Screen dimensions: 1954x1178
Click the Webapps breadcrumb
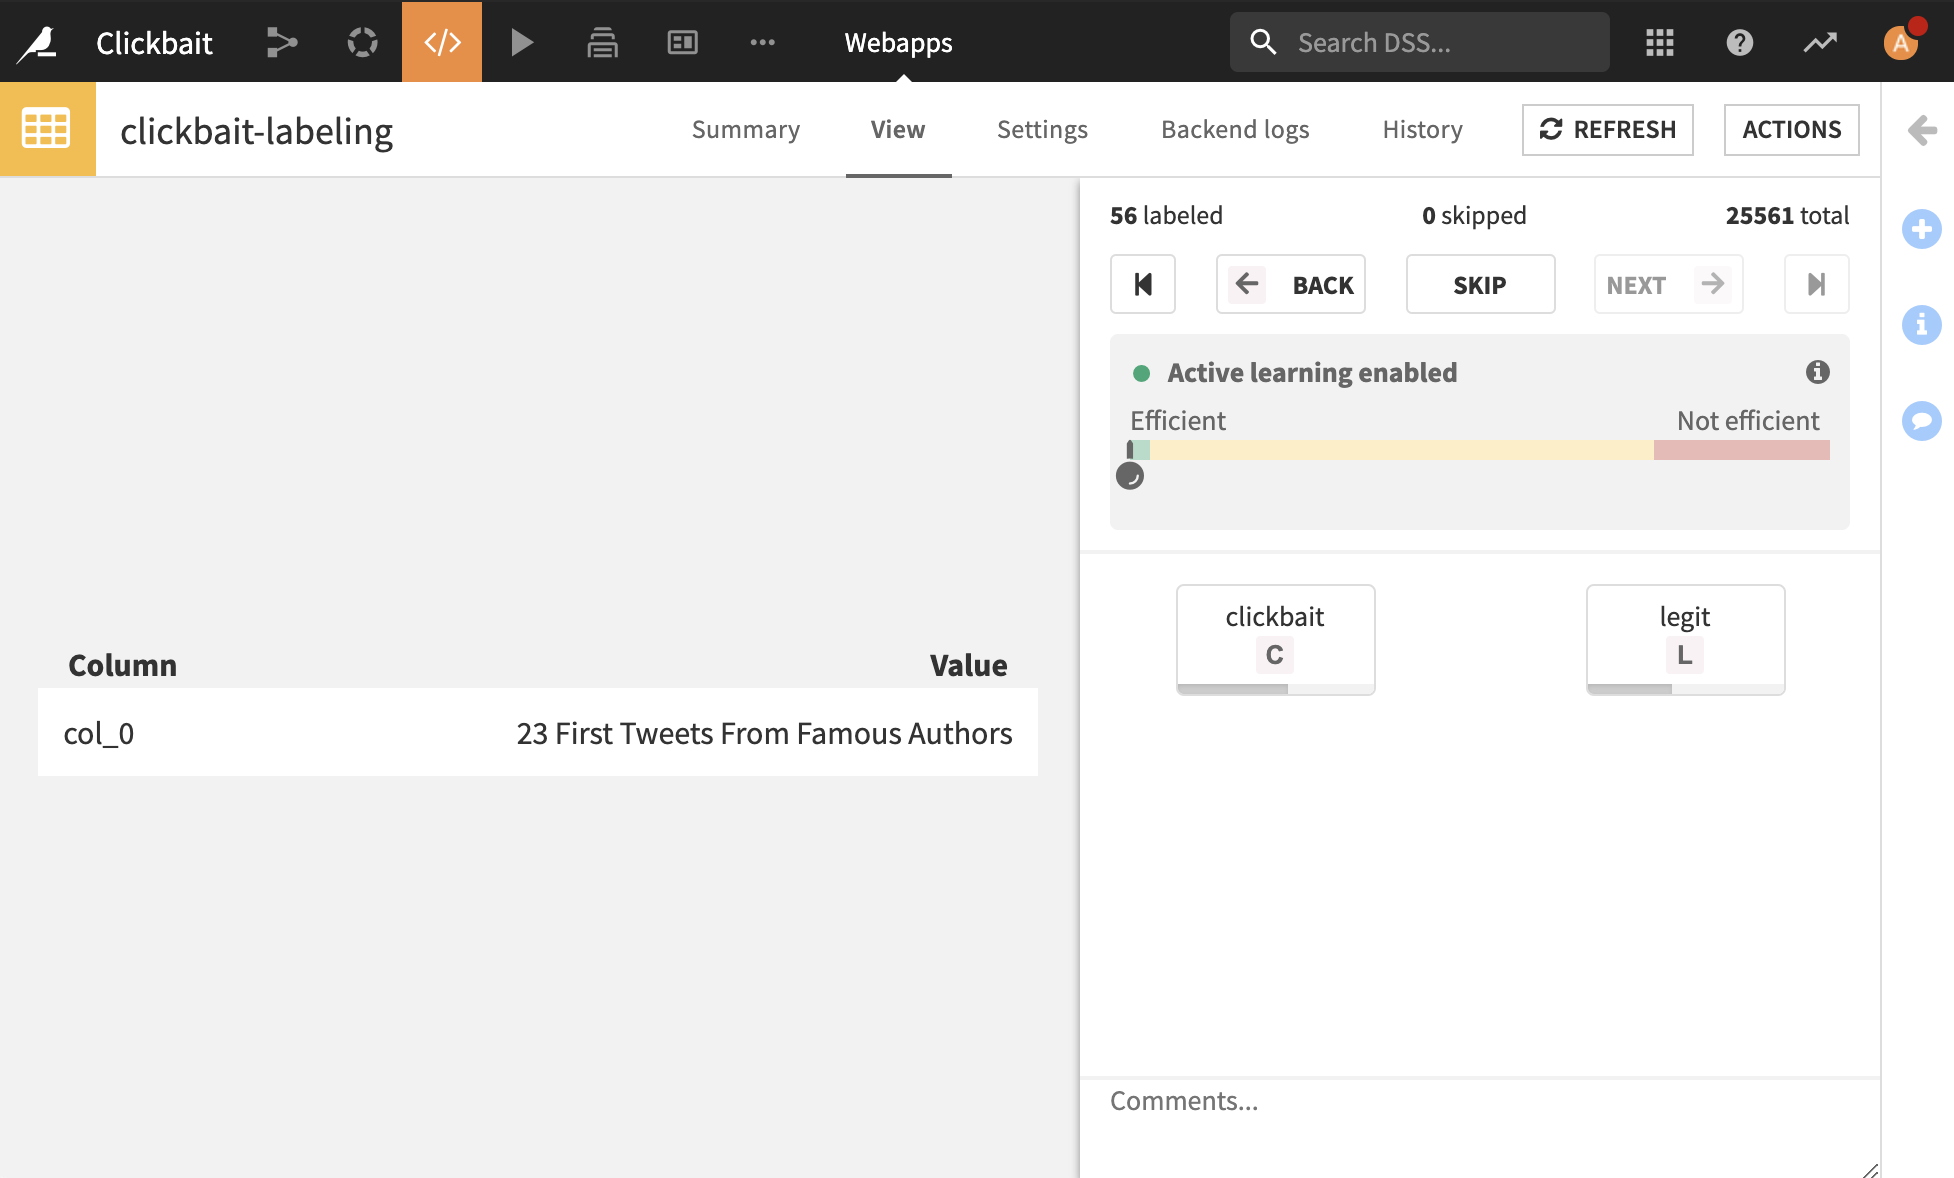(x=898, y=42)
